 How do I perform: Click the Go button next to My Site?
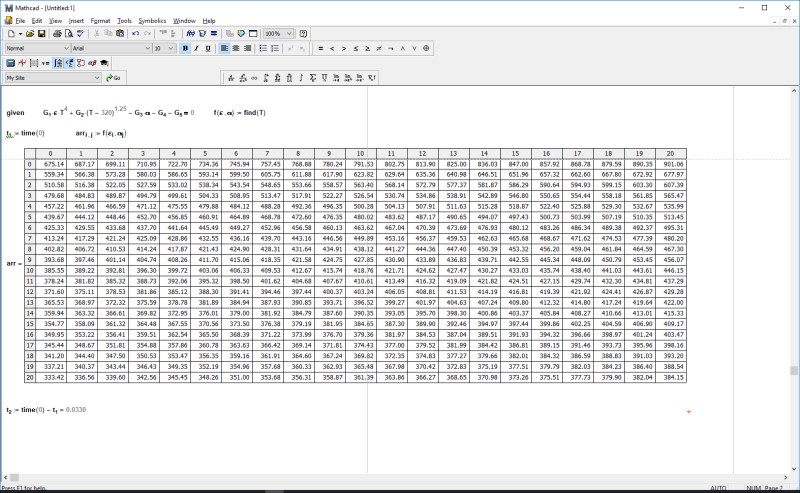(113, 78)
